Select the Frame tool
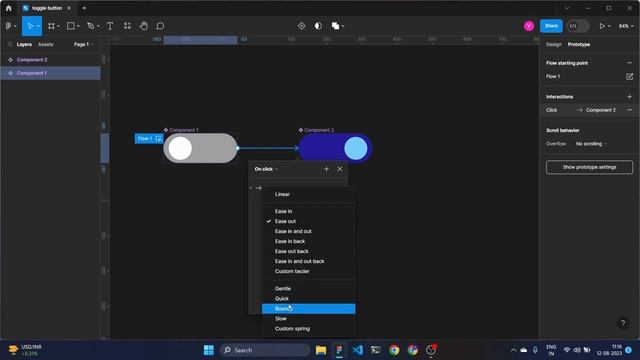The height and width of the screenshot is (360, 640). [51, 26]
